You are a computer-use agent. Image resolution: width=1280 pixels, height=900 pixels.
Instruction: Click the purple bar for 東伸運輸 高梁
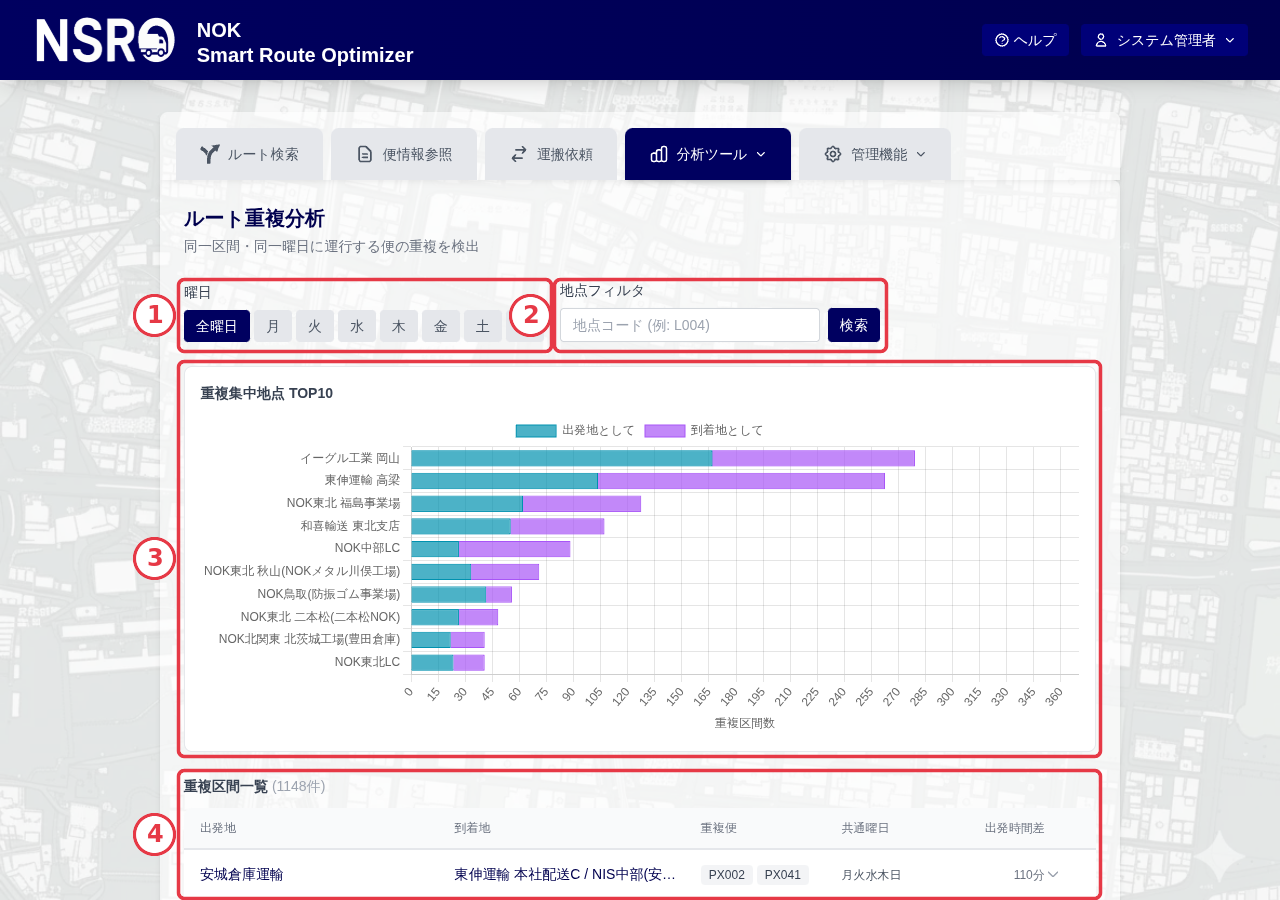741,481
